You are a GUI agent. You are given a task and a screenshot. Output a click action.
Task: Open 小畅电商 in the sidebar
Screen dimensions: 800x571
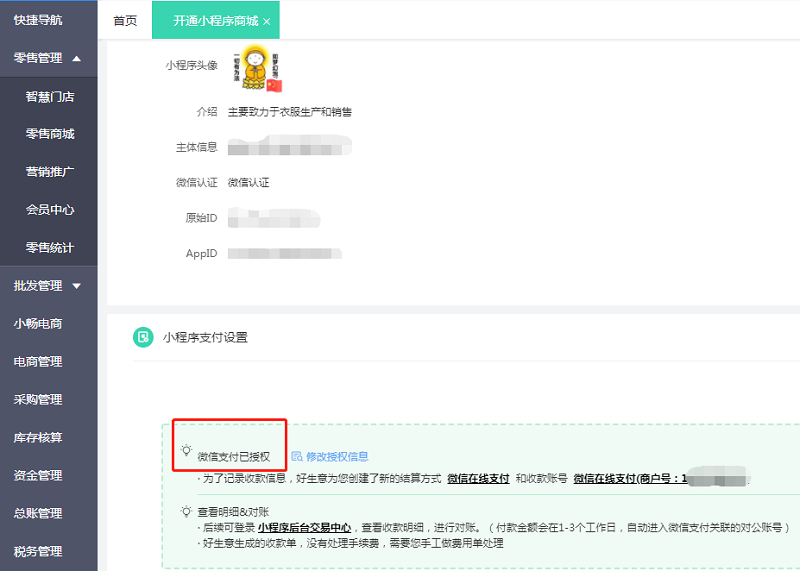[38, 324]
